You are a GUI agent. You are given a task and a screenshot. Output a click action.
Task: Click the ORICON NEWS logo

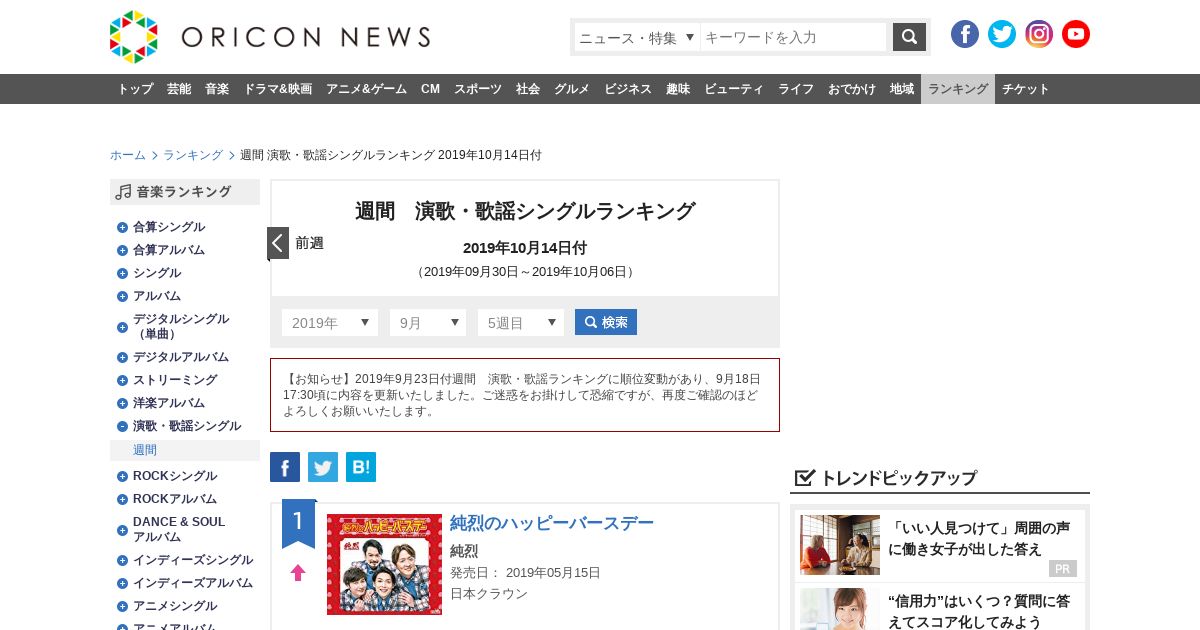pyautogui.click(x=270, y=37)
